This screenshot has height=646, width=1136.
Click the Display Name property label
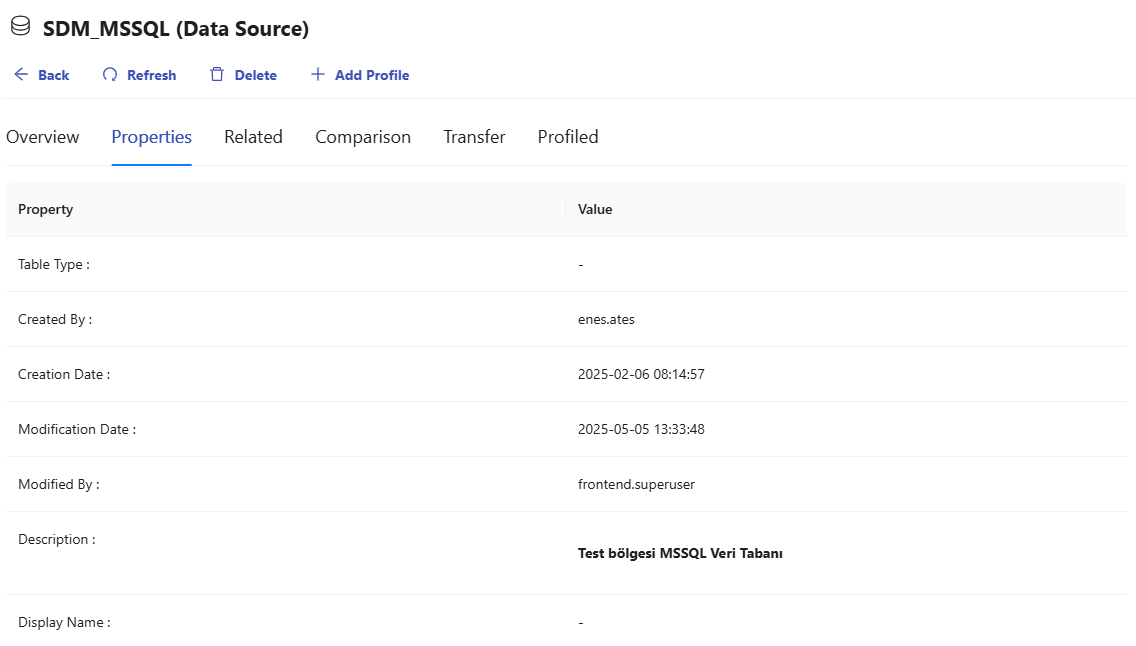point(64,622)
